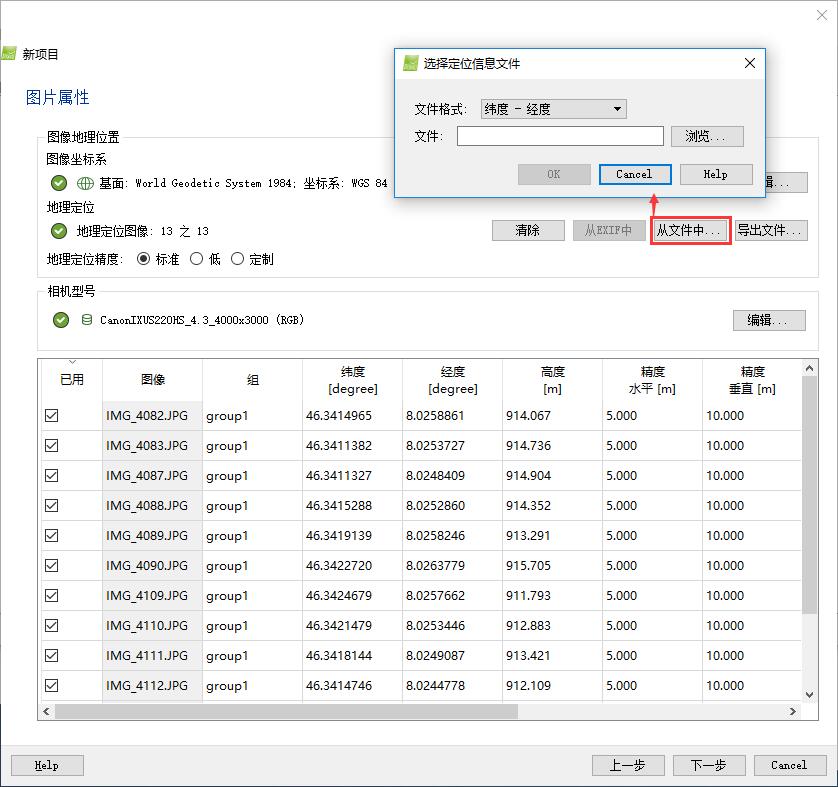Click latitude value 46.3418144
Viewport: 838px width, 787px height.
coord(338,655)
